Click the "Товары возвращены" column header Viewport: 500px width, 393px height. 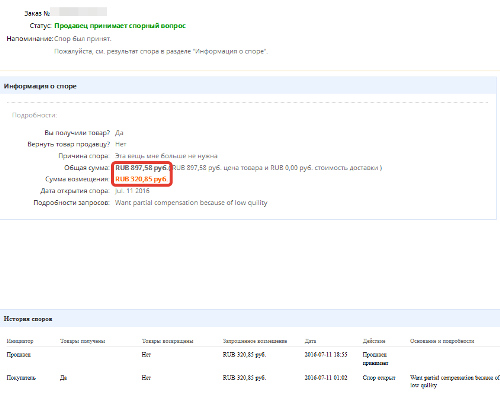click(167, 341)
